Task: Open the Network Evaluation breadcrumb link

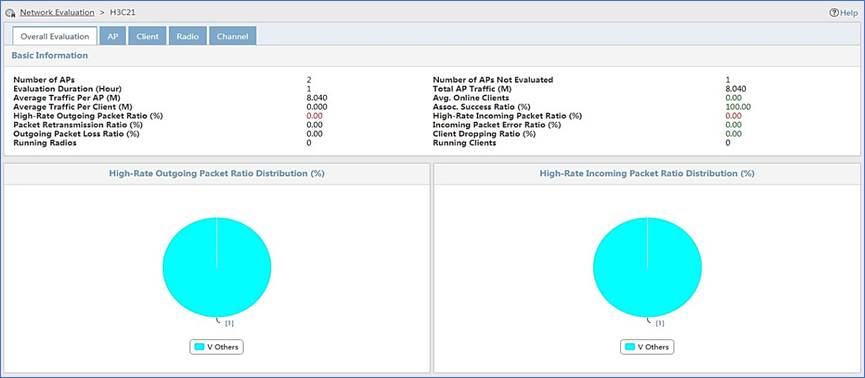Action: click(x=57, y=12)
